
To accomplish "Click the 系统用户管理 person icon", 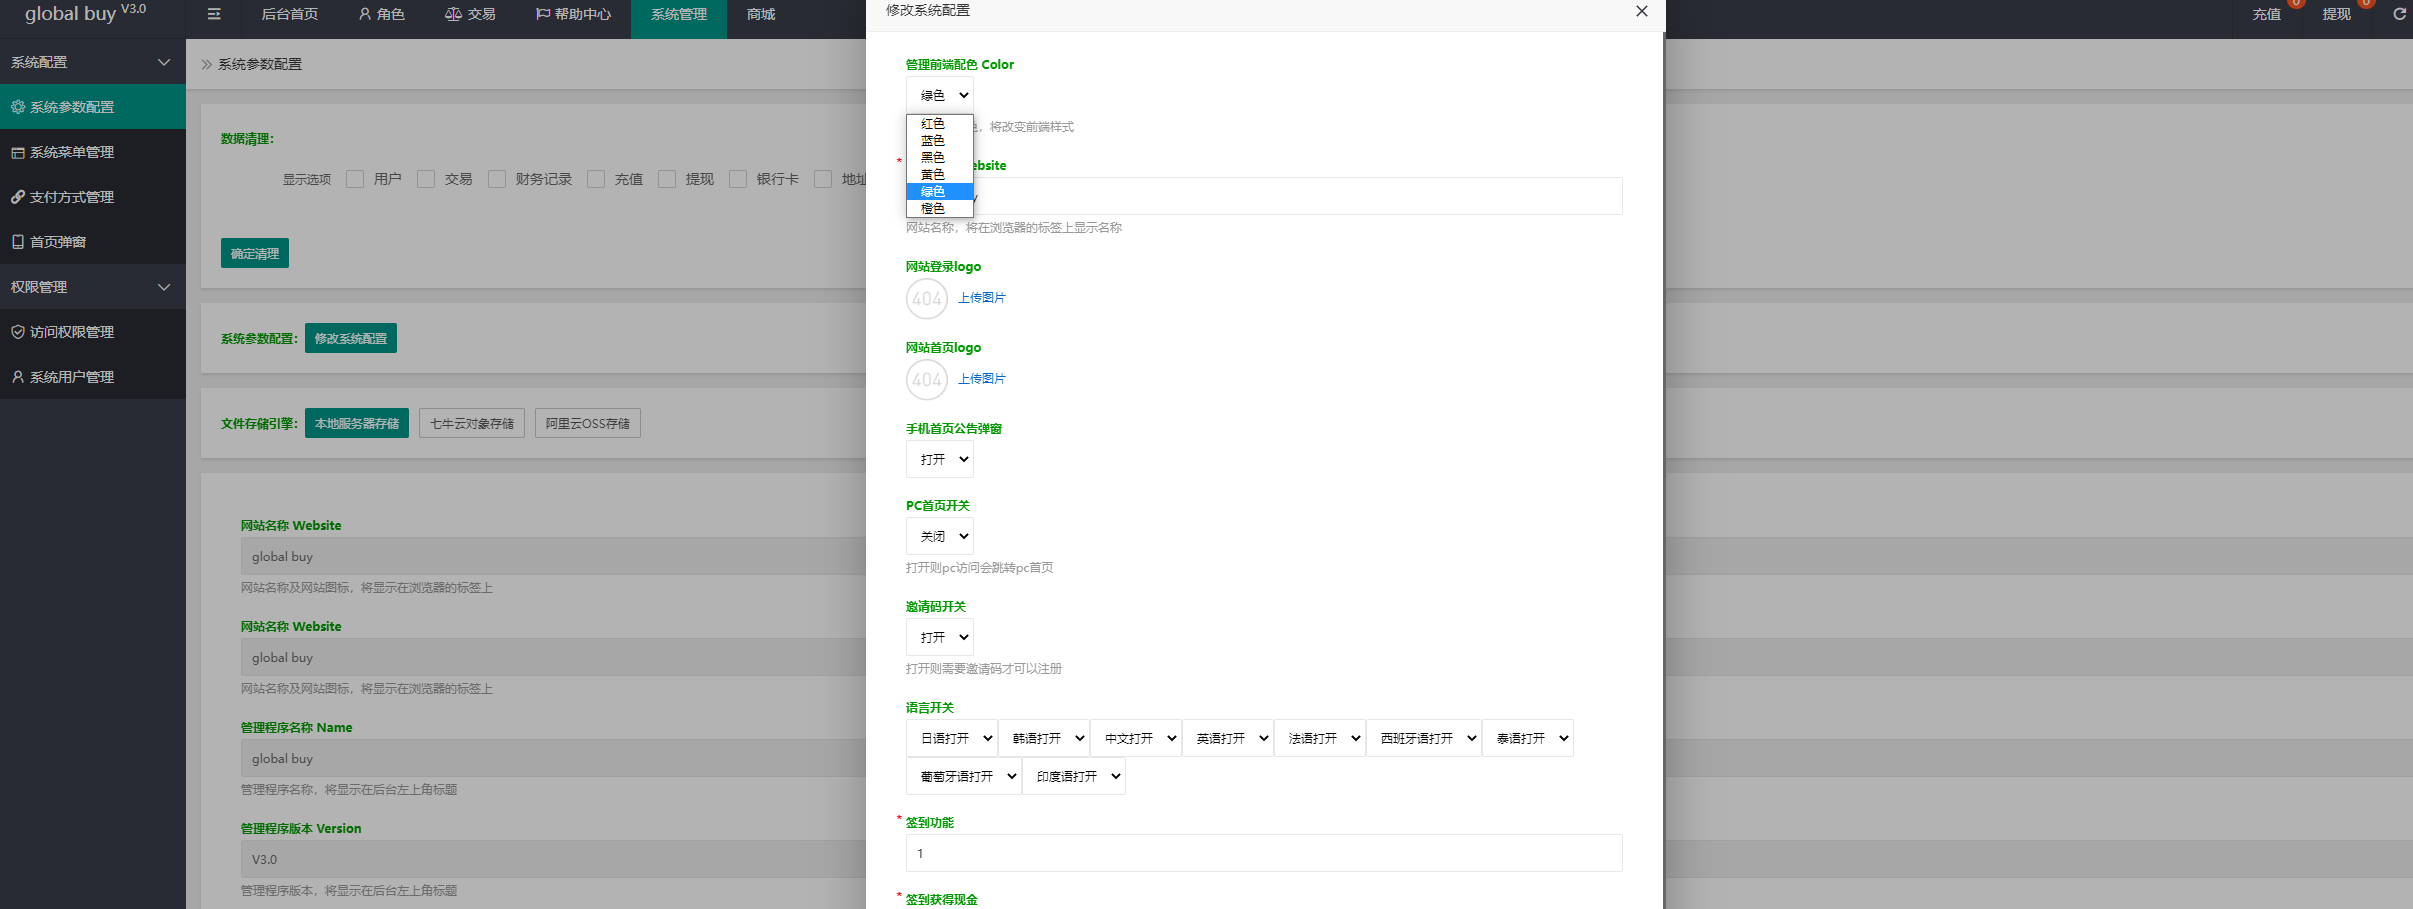I will pyautogui.click(x=17, y=376).
